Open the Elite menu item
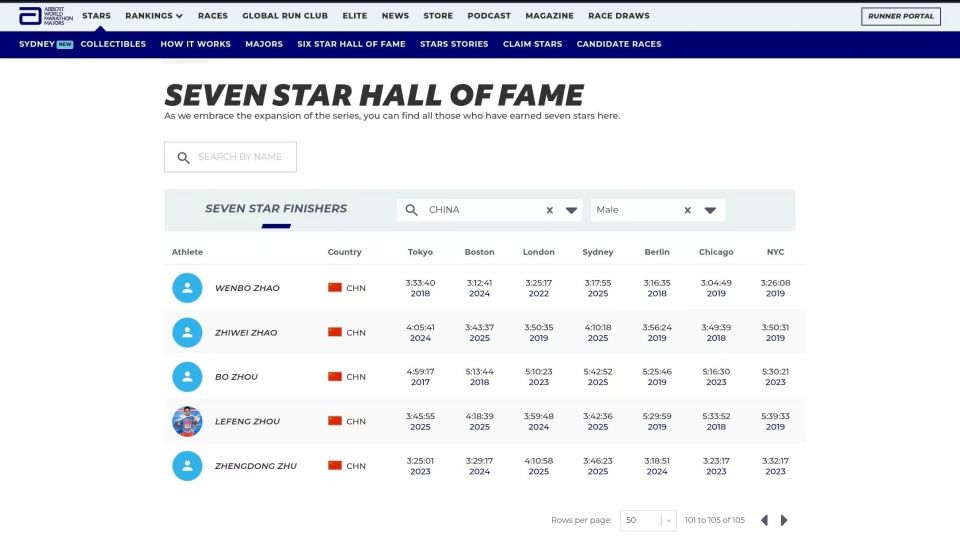 coord(355,16)
